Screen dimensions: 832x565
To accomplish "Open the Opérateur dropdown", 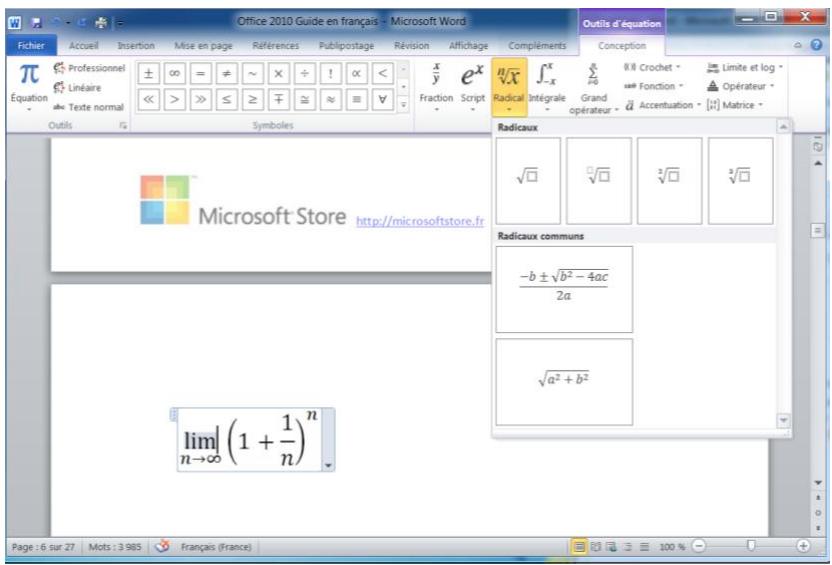I will click(x=741, y=86).
